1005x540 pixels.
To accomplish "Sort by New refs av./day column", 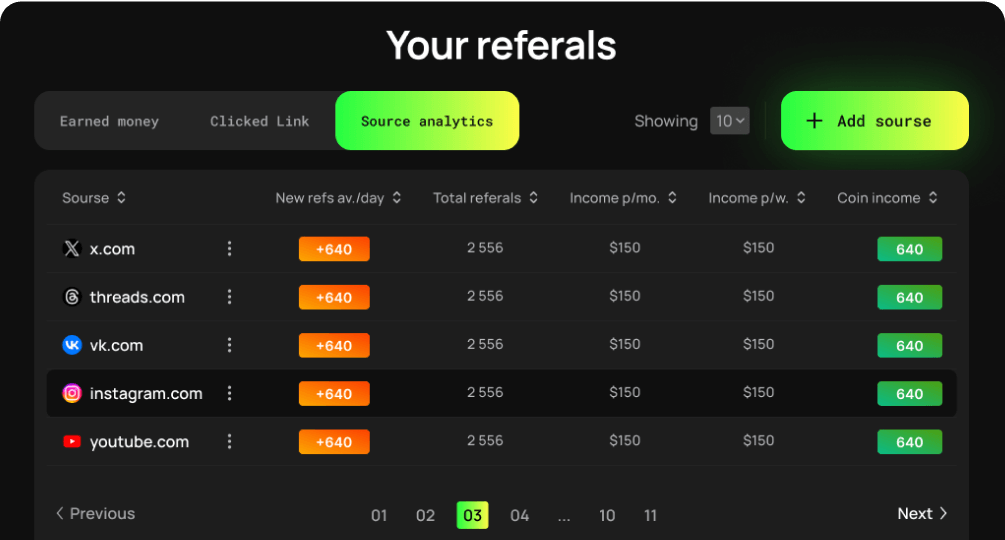I will point(338,198).
